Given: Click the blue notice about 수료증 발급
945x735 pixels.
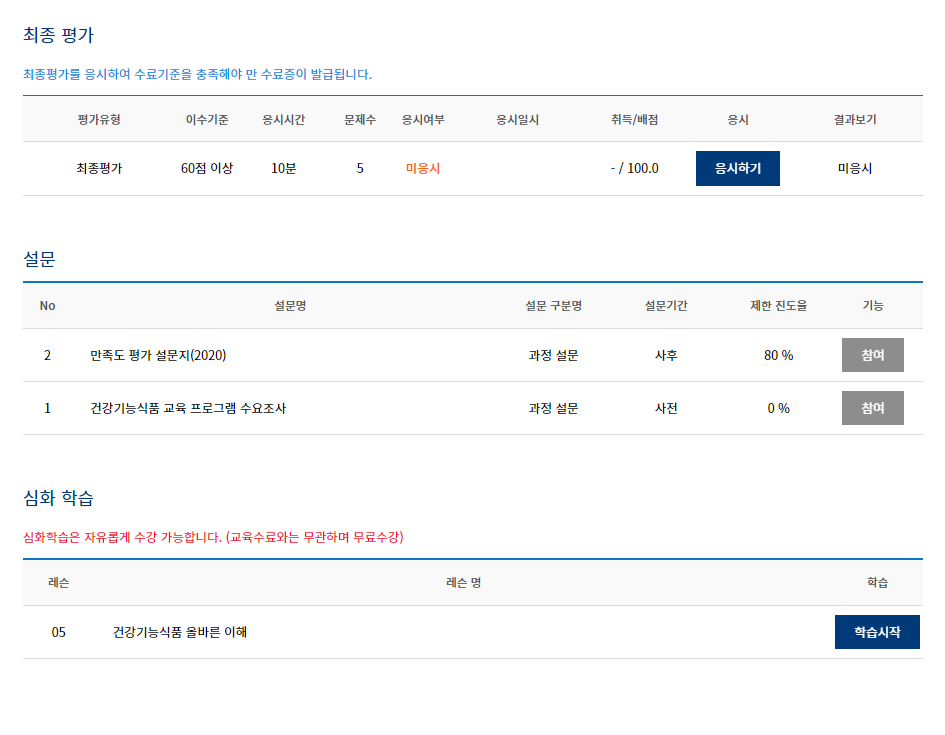Looking at the screenshot, I should click(x=198, y=74).
